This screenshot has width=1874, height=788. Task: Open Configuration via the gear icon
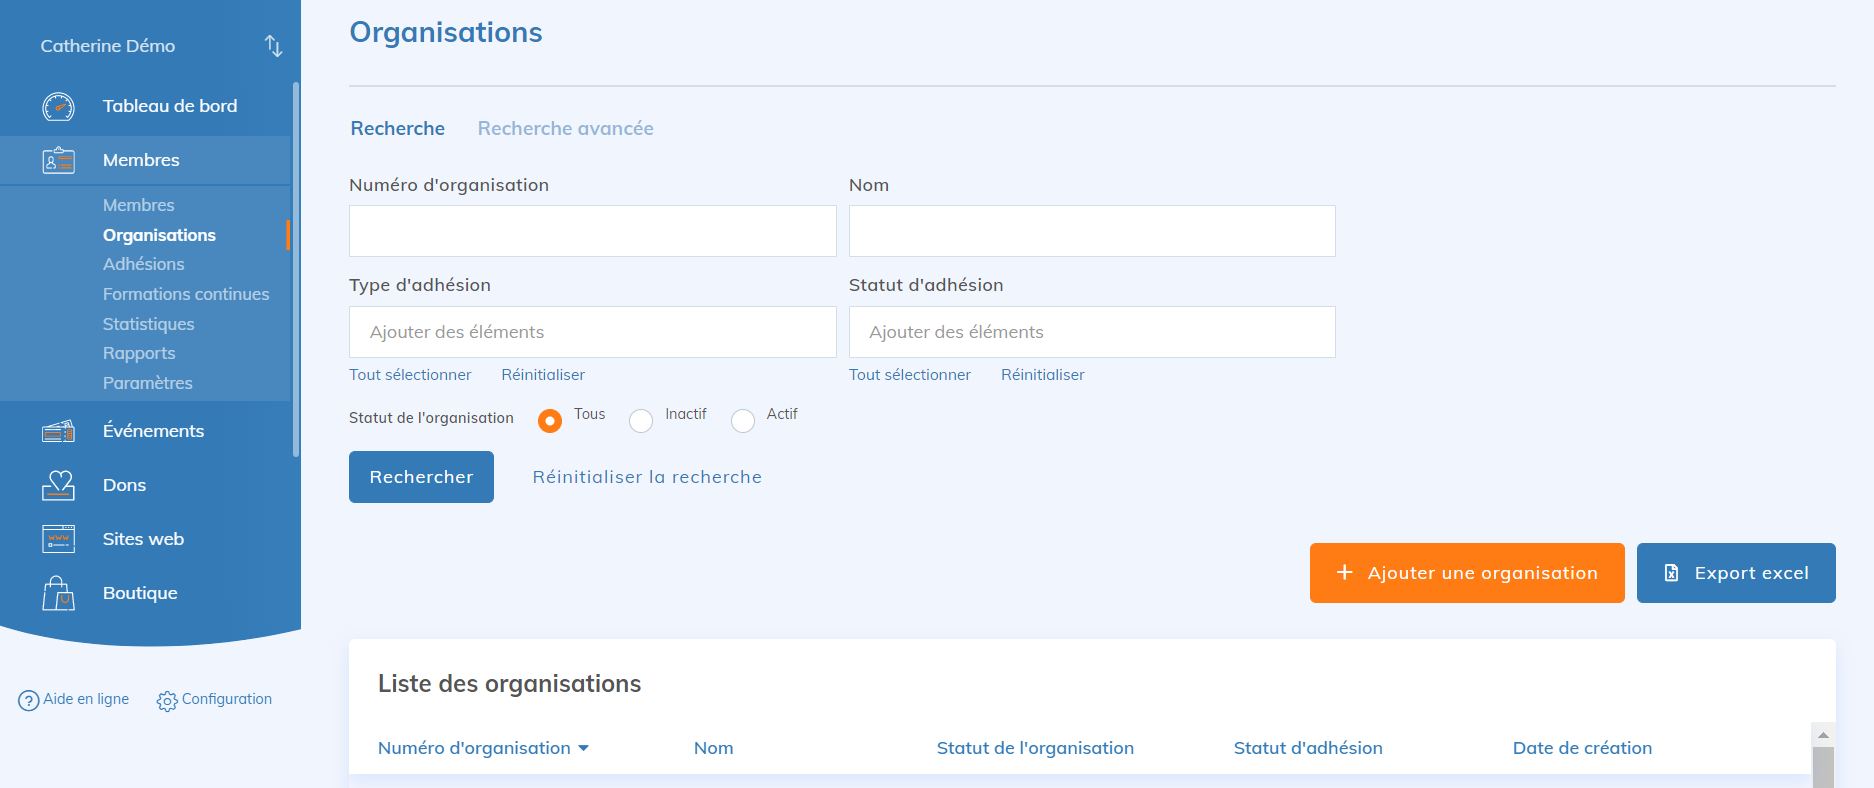[x=167, y=701]
